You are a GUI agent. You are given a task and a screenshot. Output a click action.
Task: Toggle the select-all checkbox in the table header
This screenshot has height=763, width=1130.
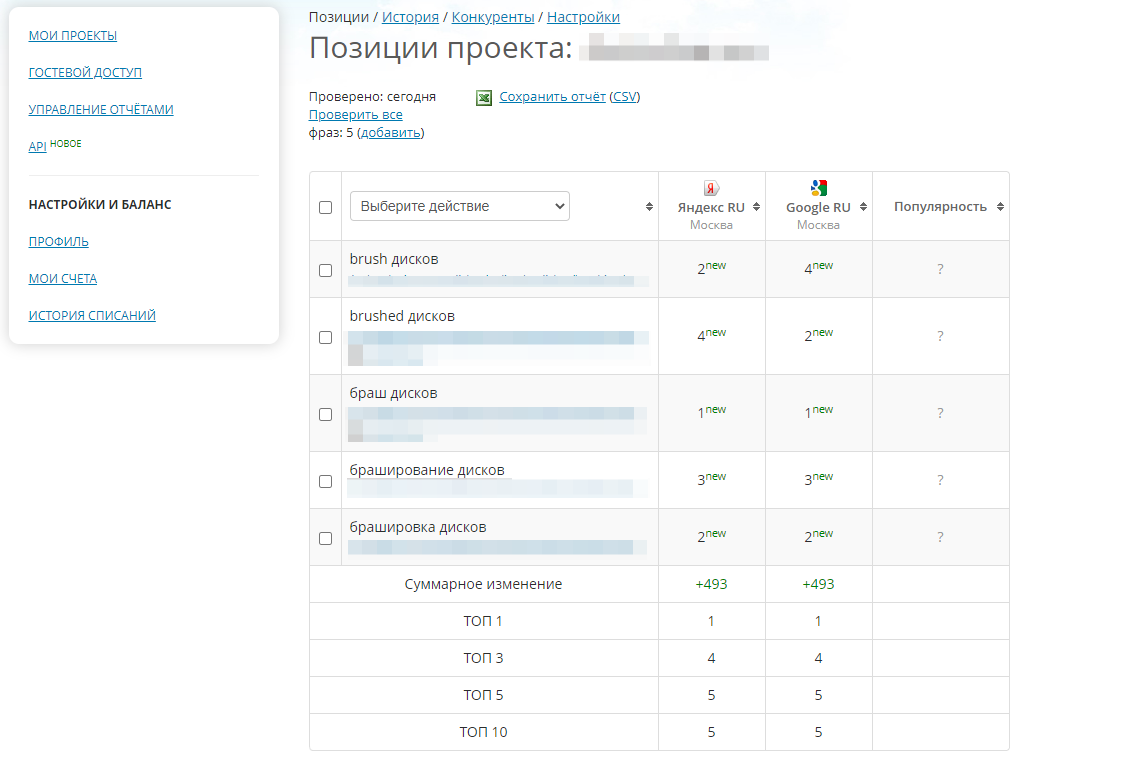[325, 206]
